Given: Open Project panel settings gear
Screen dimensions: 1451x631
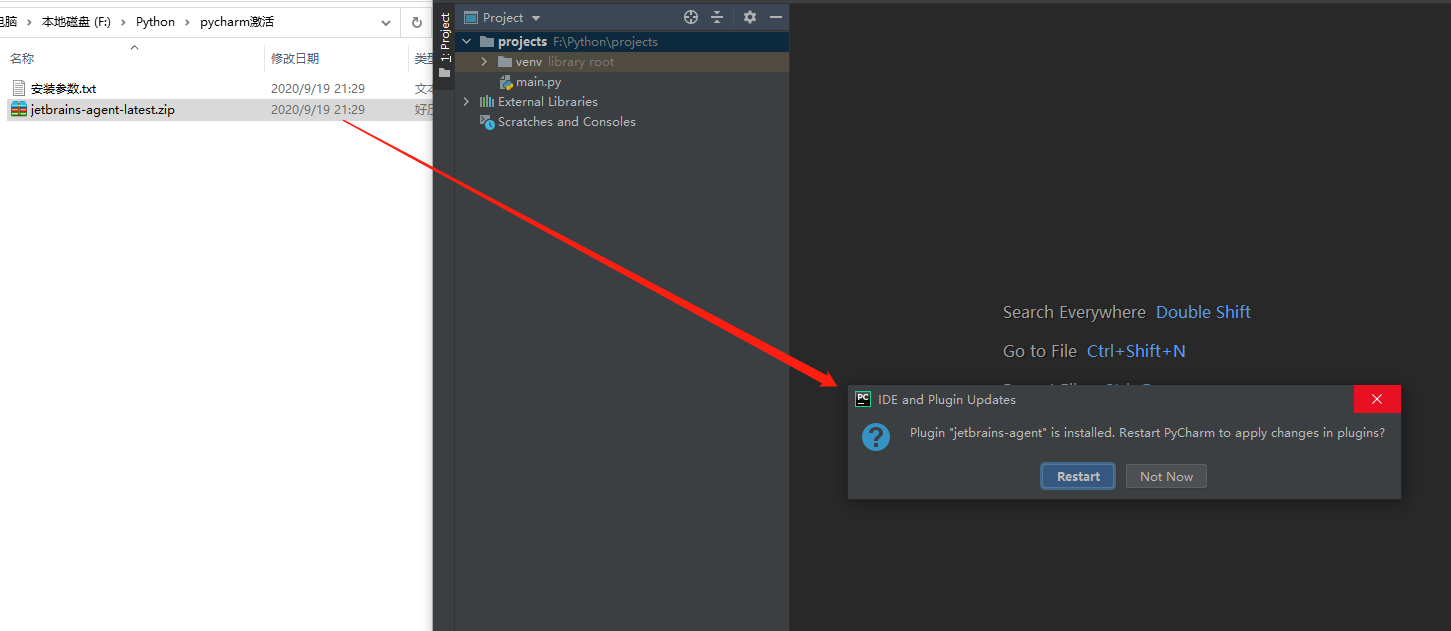Looking at the screenshot, I should click(x=750, y=17).
